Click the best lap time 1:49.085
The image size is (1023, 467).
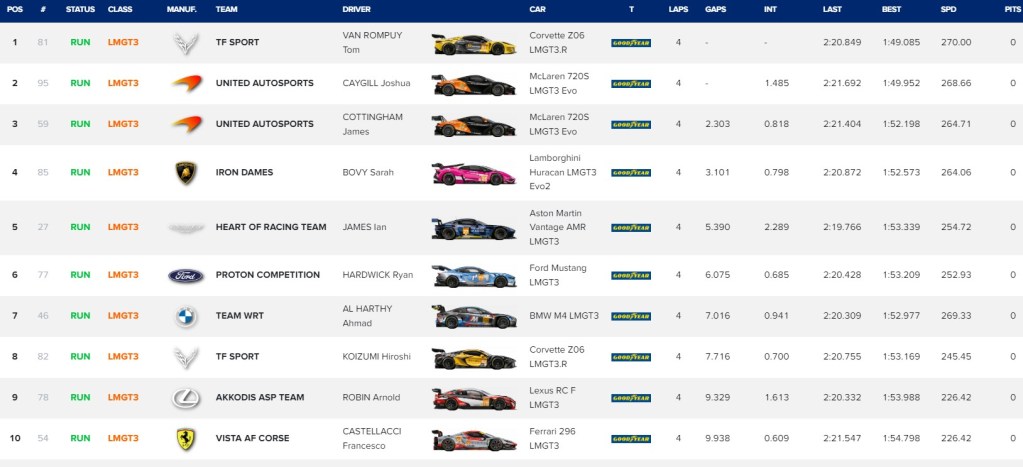tap(900, 43)
